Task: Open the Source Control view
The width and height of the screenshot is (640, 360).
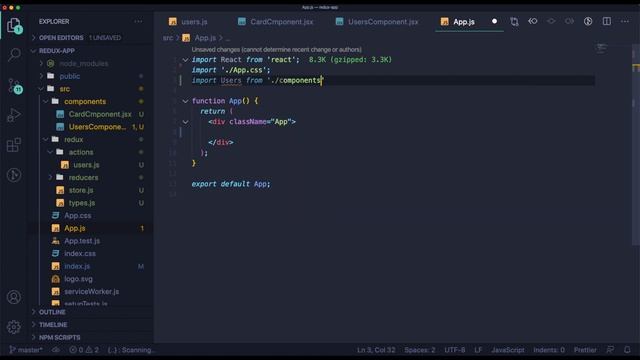Action: pos(15,86)
